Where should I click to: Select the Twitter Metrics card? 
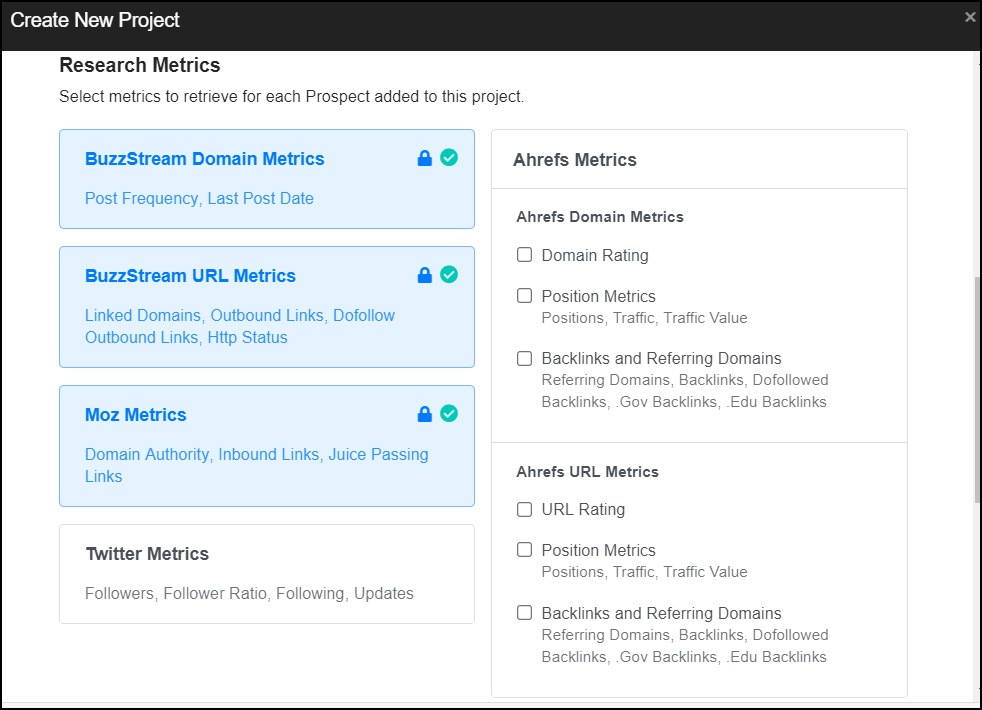click(x=267, y=574)
